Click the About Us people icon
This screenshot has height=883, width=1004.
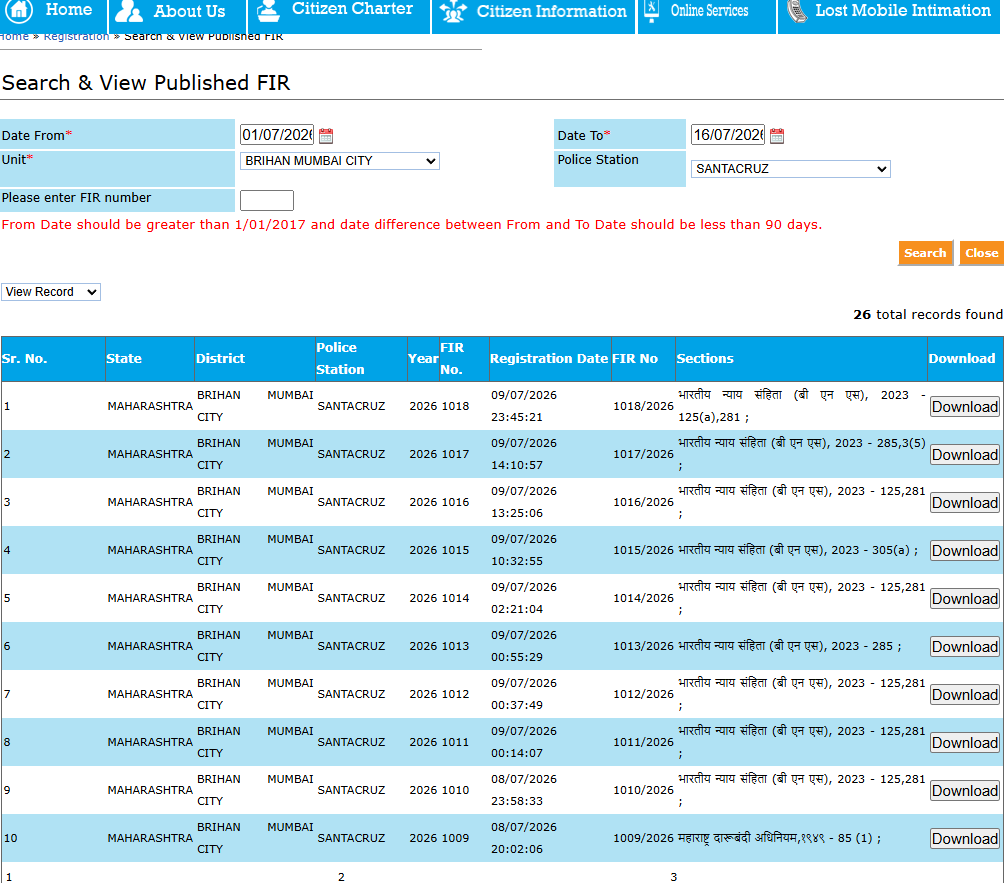pos(129,11)
